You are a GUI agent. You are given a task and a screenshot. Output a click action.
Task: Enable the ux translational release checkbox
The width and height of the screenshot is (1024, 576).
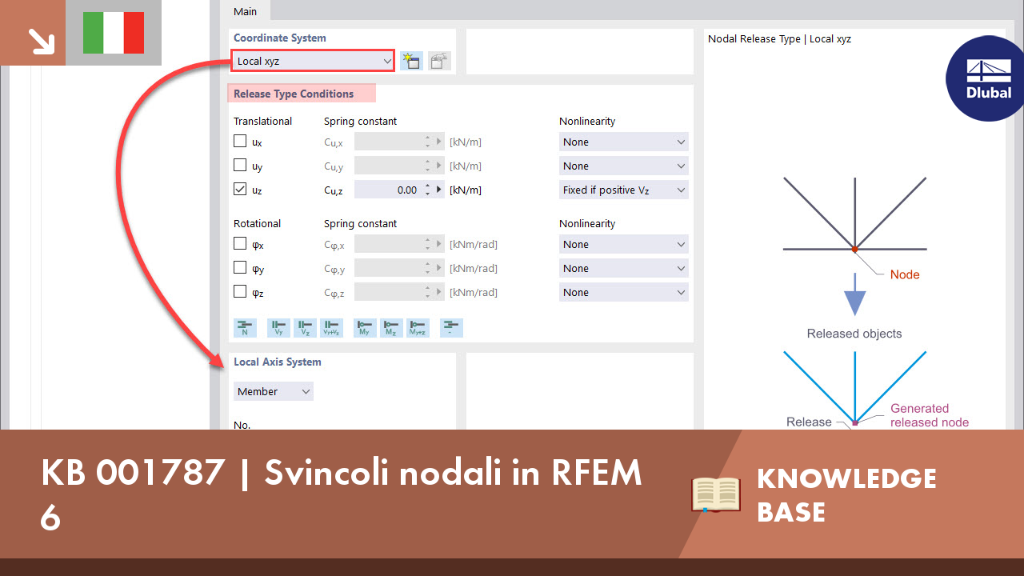click(x=240, y=141)
